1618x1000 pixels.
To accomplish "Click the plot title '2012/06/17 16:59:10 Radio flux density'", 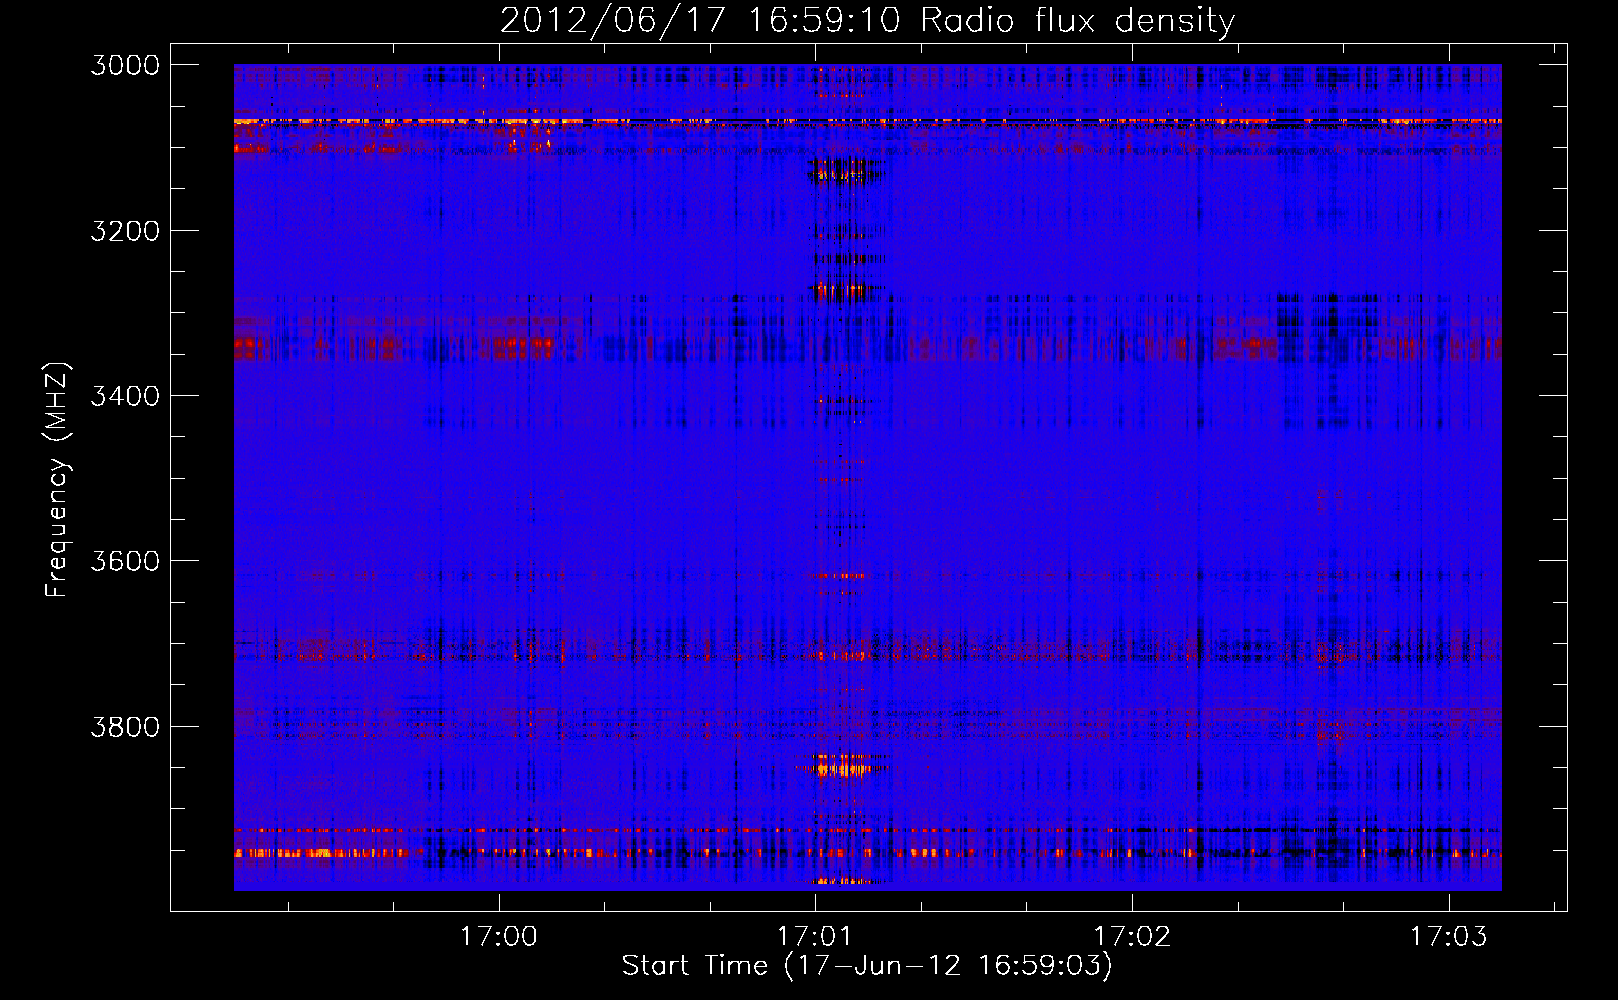I will coord(867,21).
